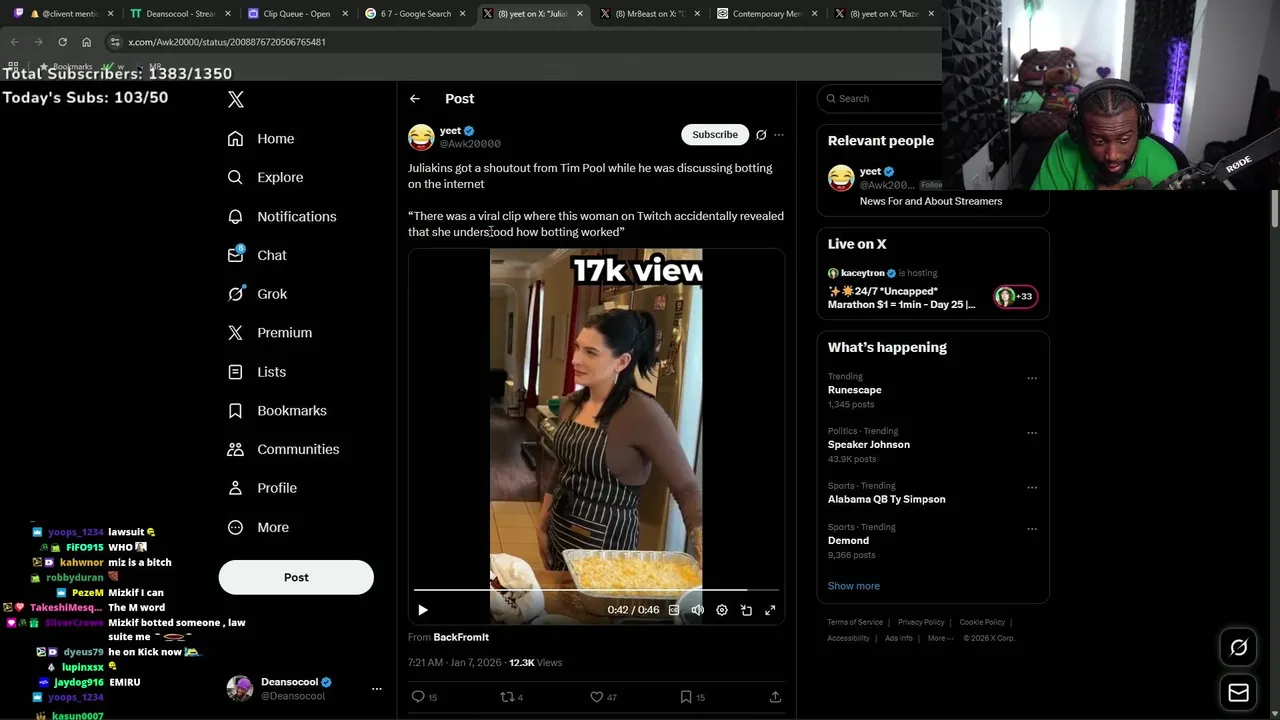Click the Grok explain icon beside Subscribe

pos(761,135)
